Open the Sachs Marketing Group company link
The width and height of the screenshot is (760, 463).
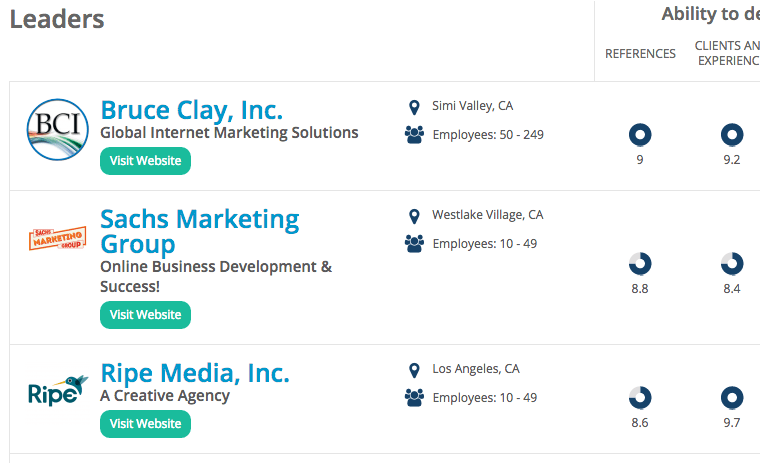point(199,231)
